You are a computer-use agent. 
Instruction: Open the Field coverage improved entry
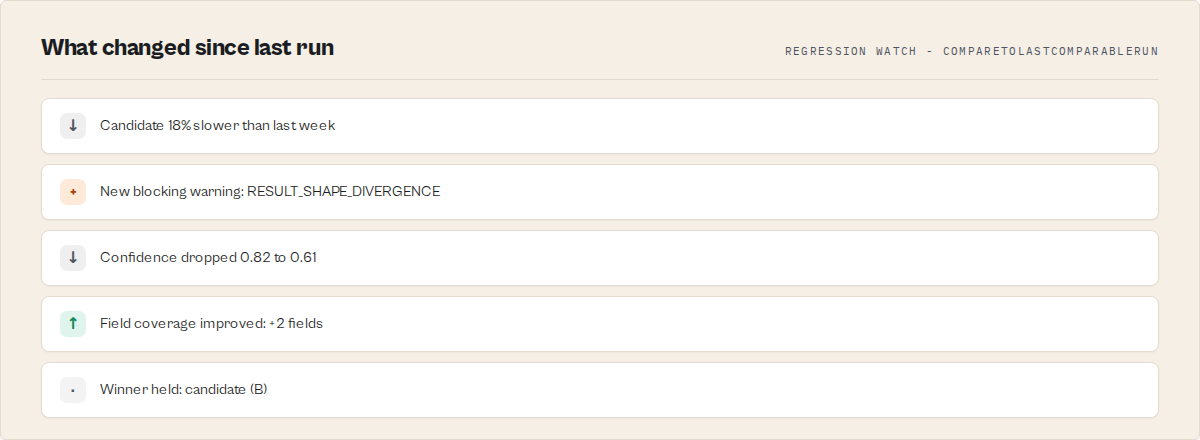(x=600, y=324)
